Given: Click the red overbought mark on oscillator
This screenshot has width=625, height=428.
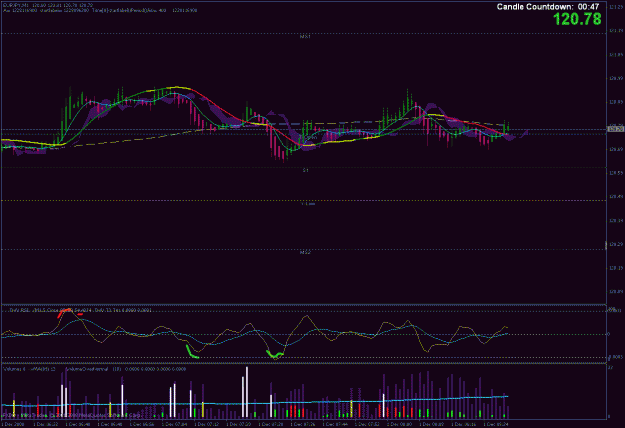Looking at the screenshot, I should (x=65, y=312).
